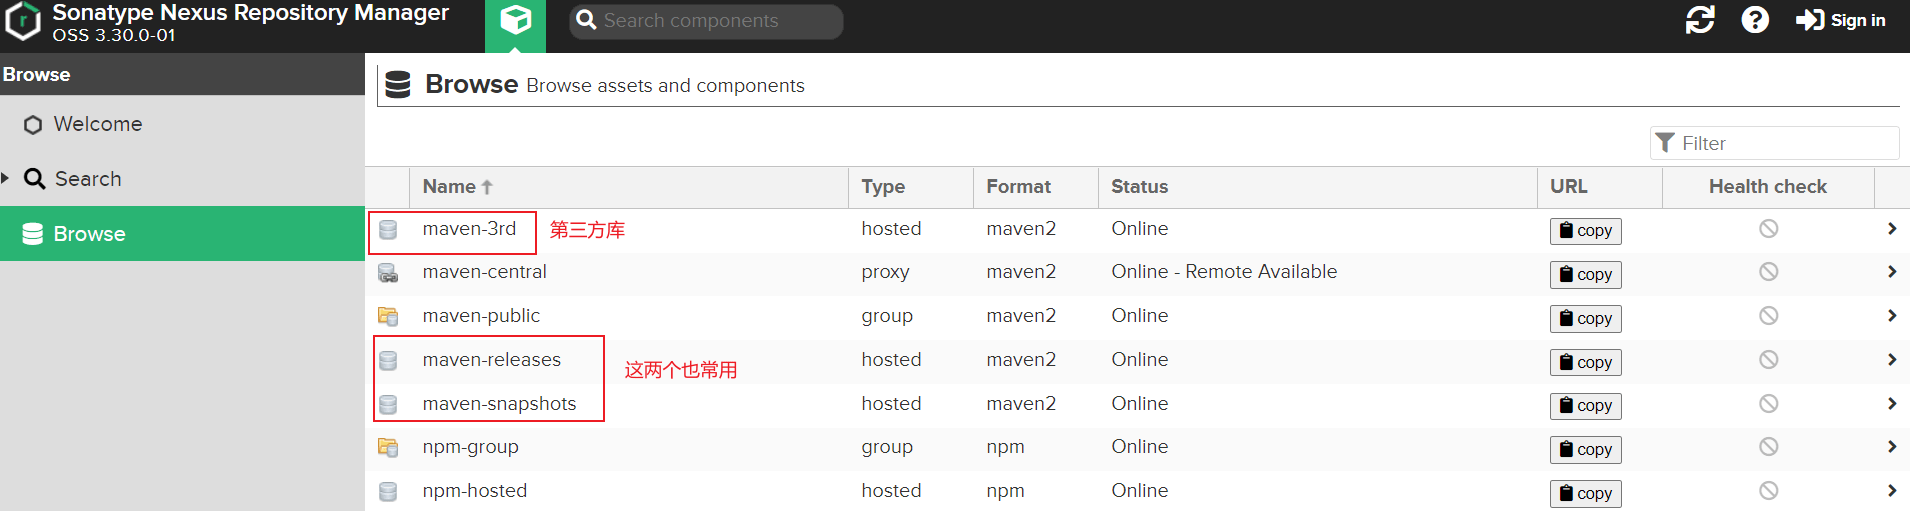The height and width of the screenshot is (511, 1910).
Task: Expand maven-central row chevron
Action: coord(1891,272)
